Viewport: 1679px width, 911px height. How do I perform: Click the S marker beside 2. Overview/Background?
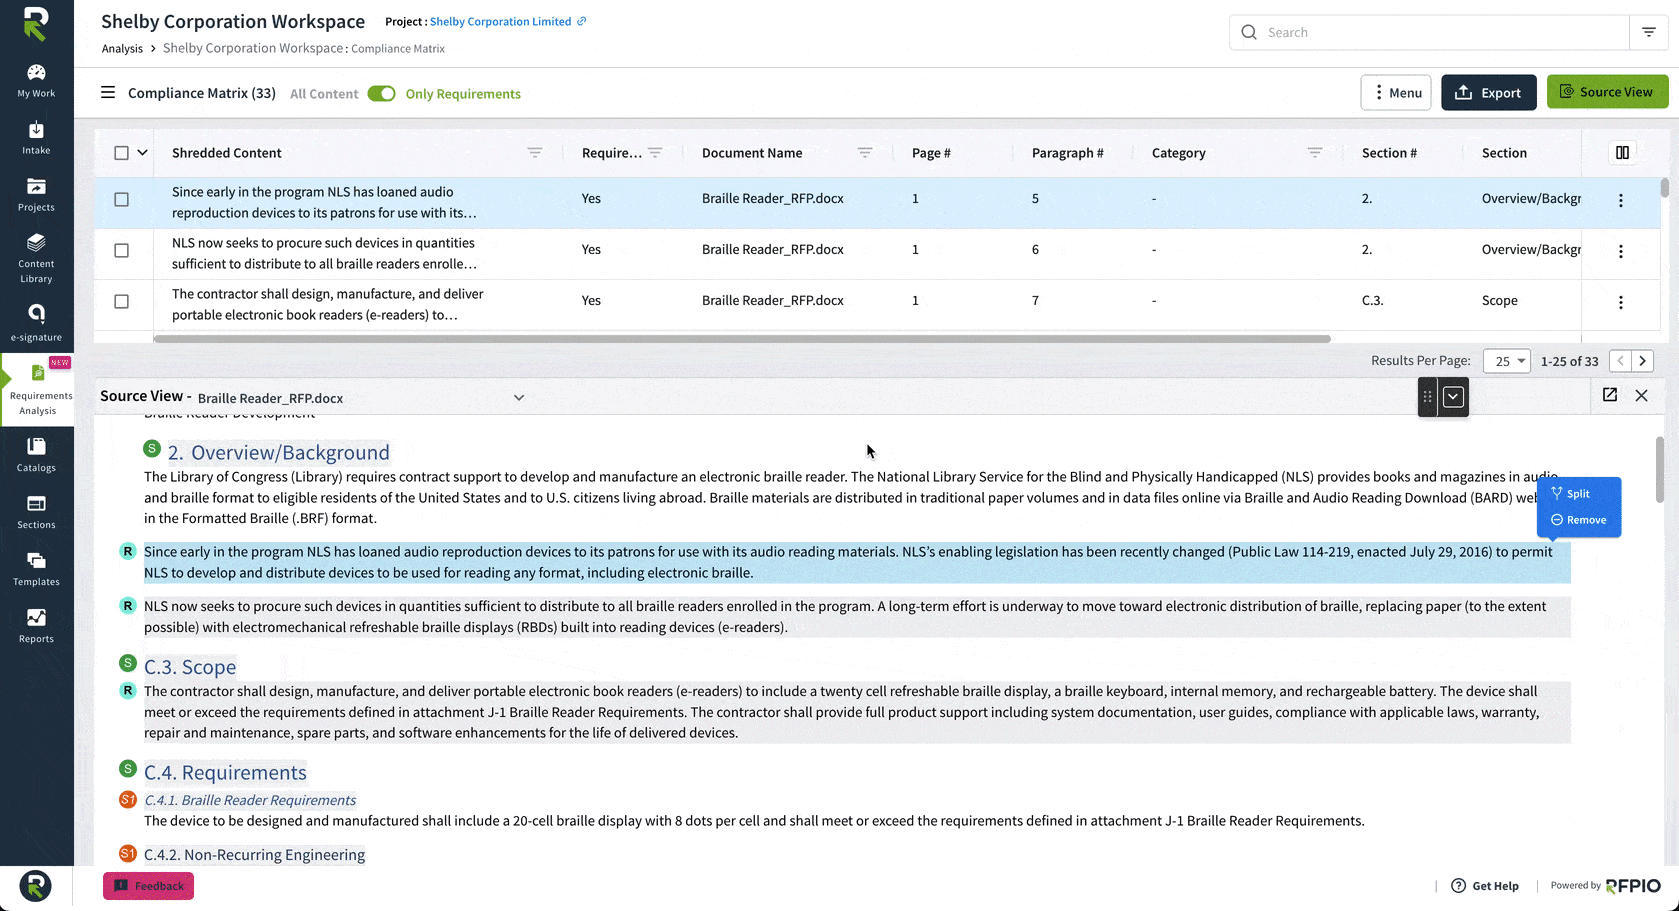[x=152, y=448]
